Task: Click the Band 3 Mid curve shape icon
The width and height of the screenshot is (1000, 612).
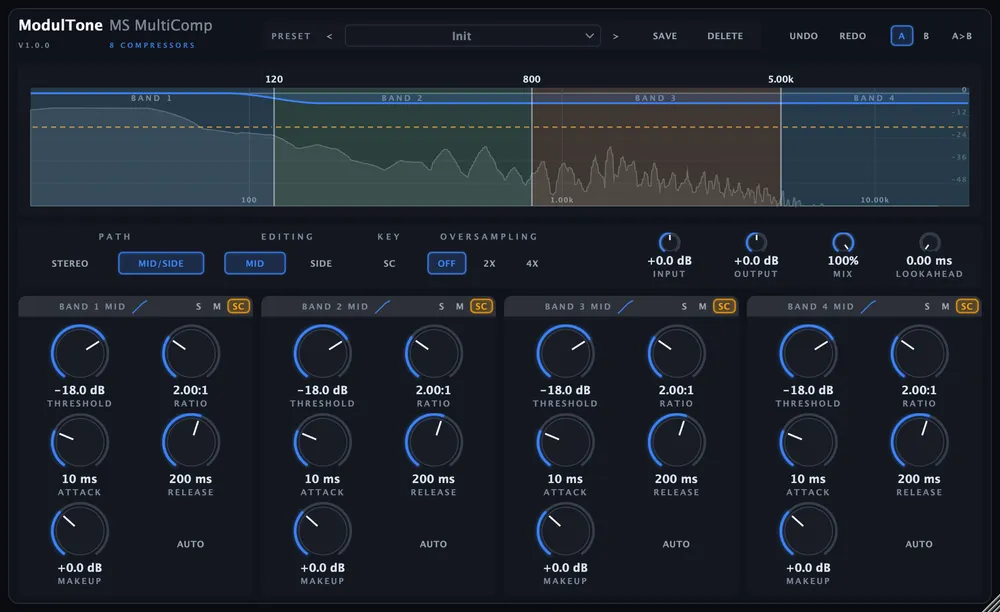Action: 626,307
